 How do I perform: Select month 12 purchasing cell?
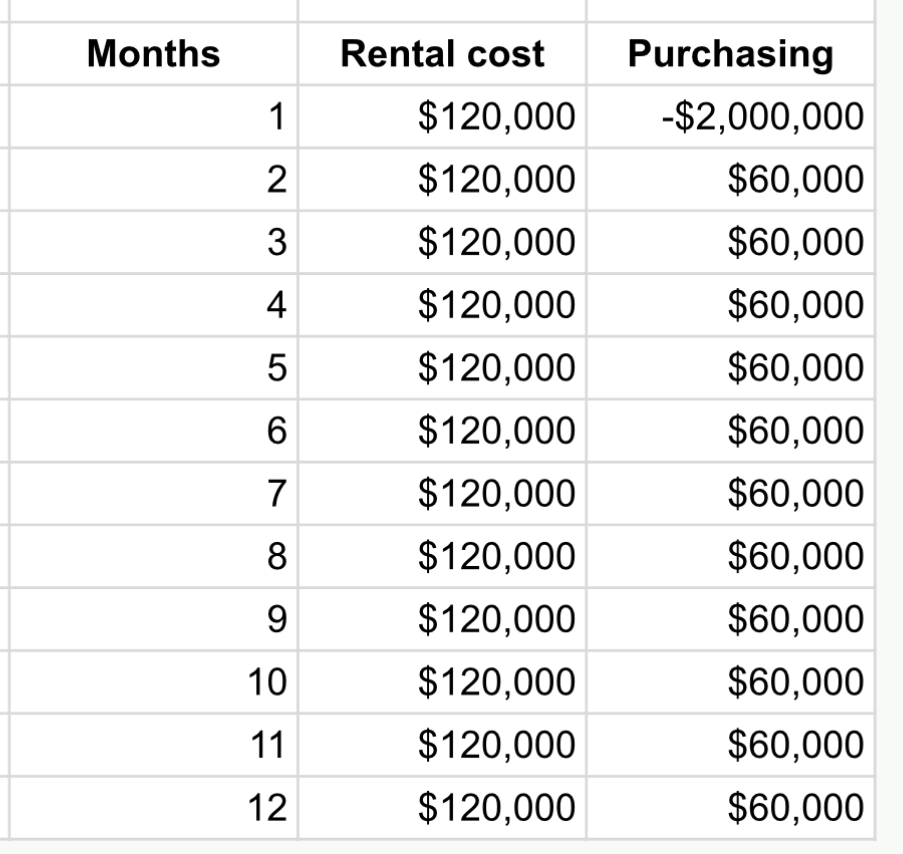[730, 807]
